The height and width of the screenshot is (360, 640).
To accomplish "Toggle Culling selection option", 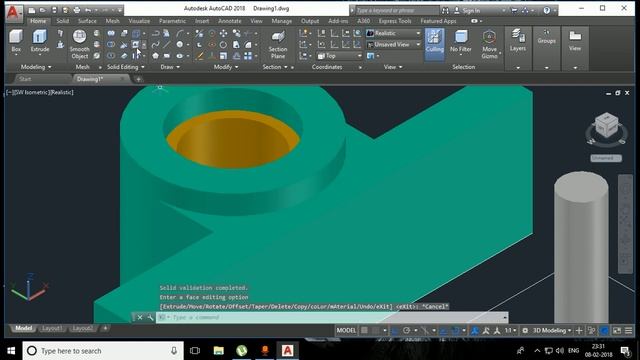I will pyautogui.click(x=434, y=44).
